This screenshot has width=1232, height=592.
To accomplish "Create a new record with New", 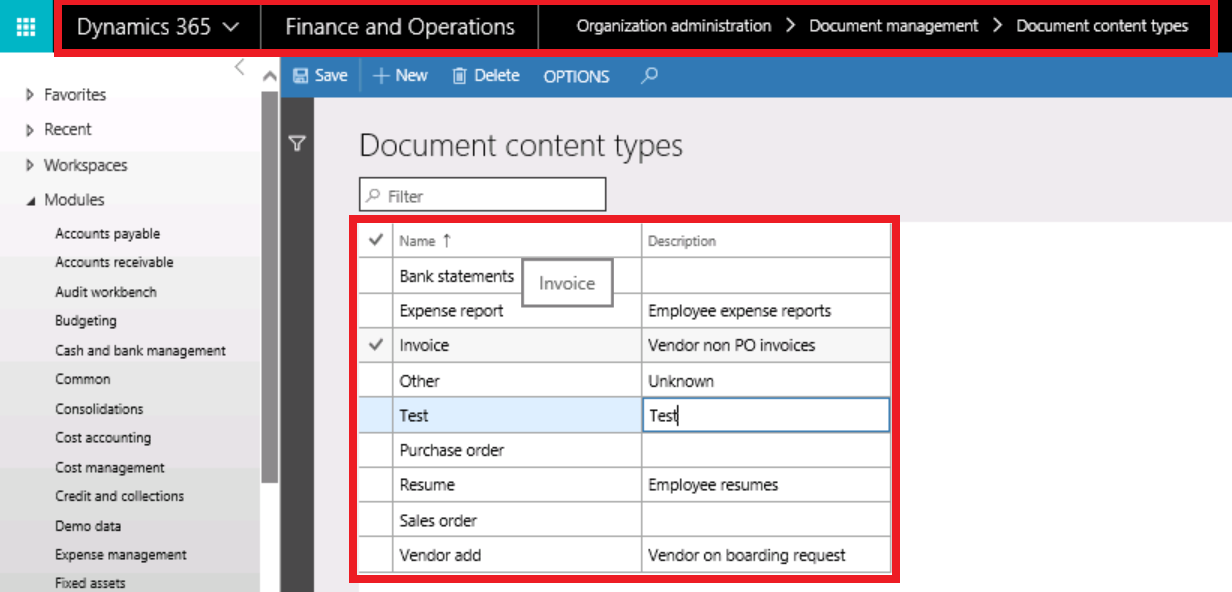I will pos(400,76).
